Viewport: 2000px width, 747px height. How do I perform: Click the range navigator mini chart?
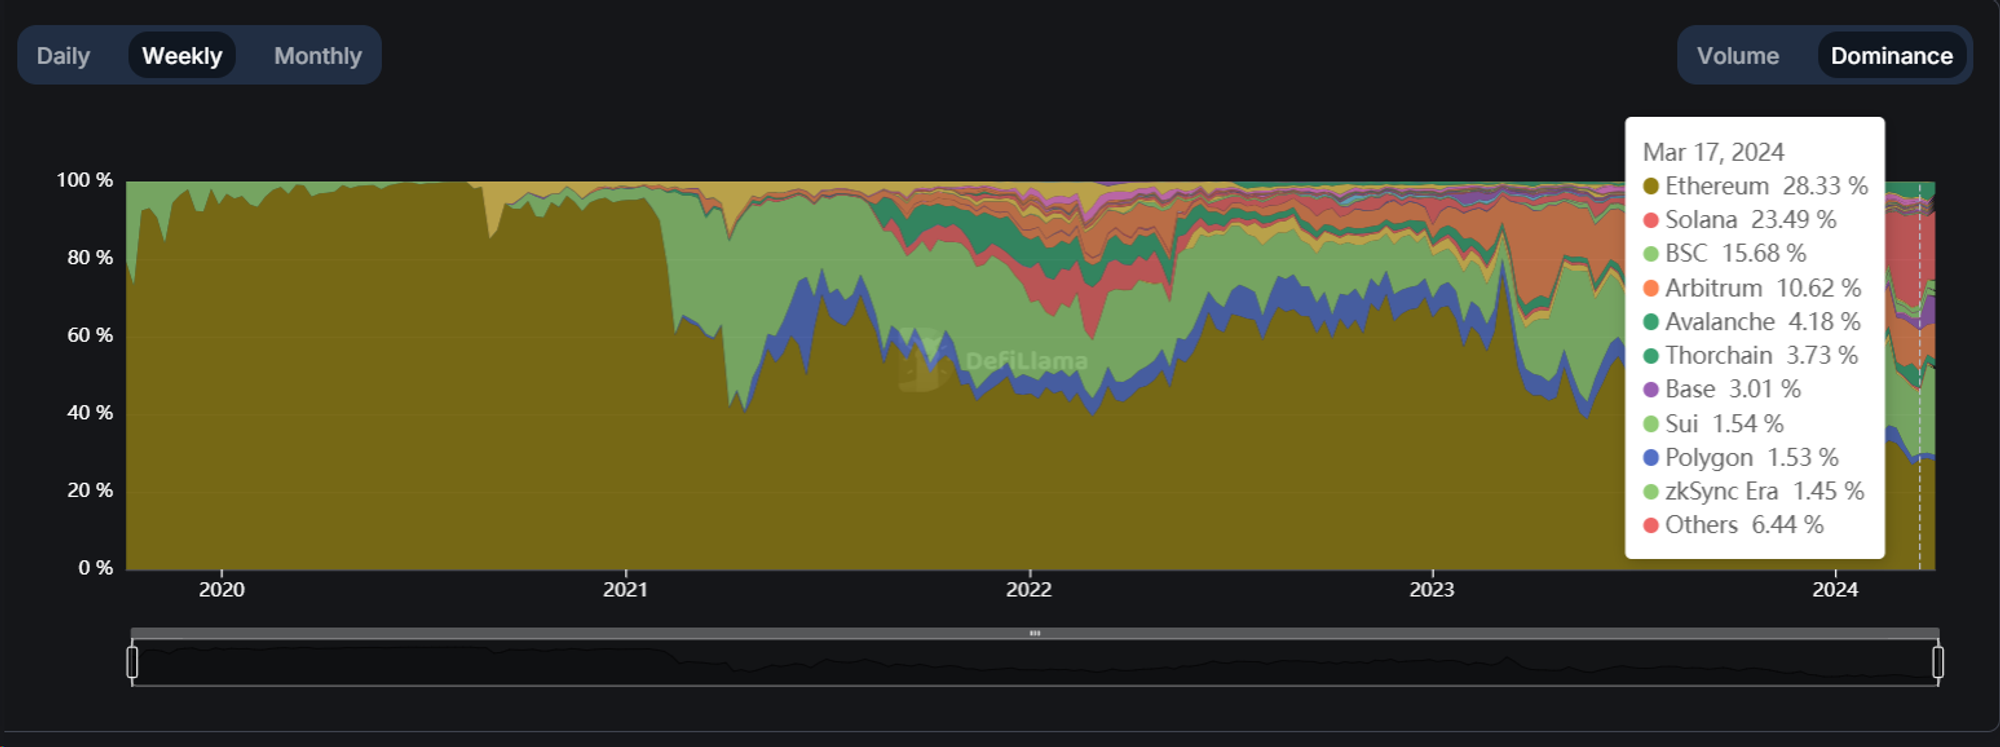coord(1035,664)
